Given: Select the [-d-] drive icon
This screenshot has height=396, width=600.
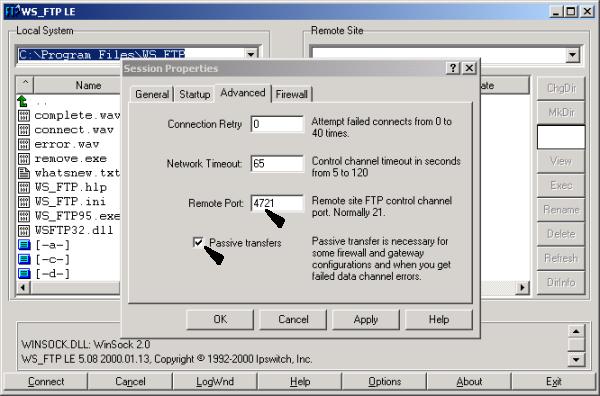Looking at the screenshot, I should tap(24, 274).
